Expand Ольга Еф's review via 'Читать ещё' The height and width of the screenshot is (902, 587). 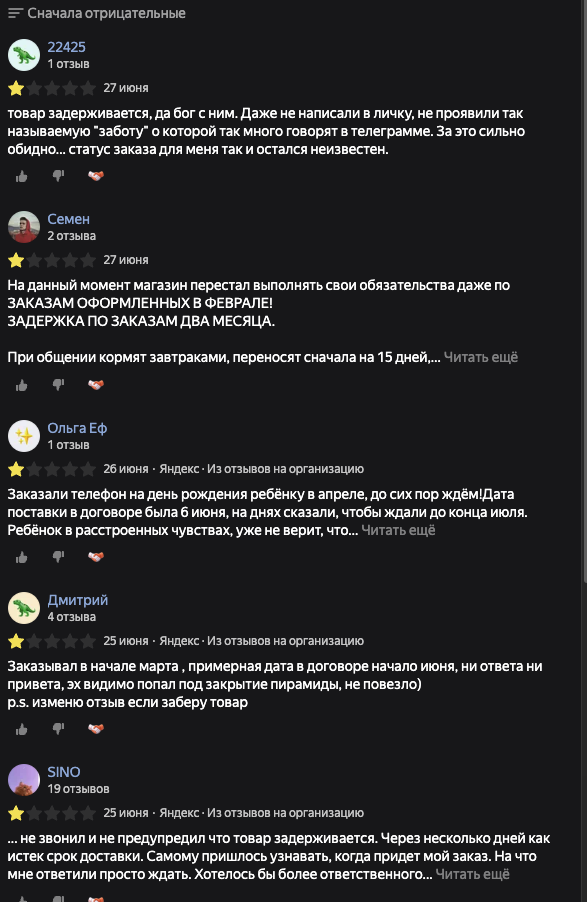pyautogui.click(x=398, y=530)
